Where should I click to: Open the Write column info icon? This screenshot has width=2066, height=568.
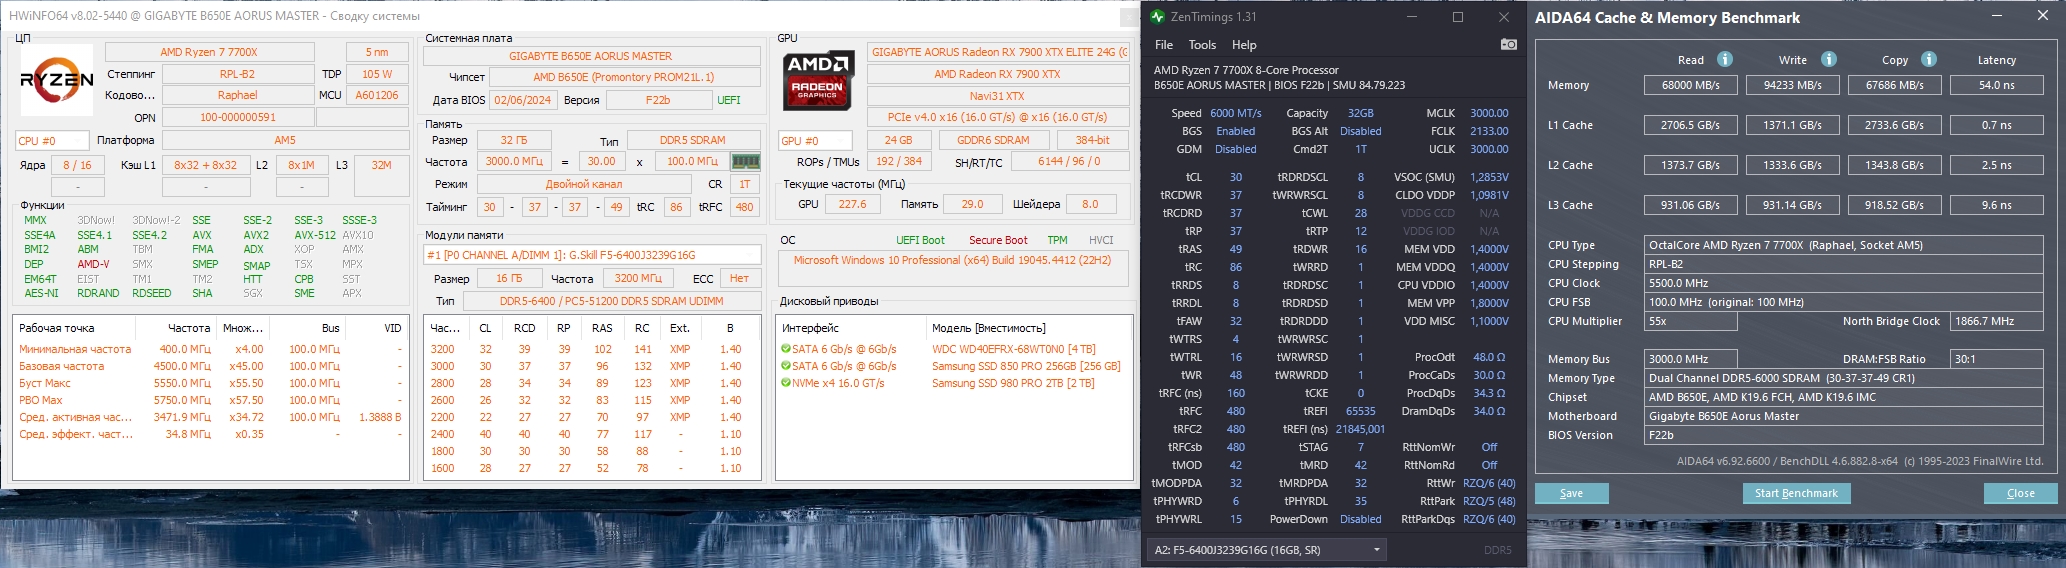(1829, 59)
